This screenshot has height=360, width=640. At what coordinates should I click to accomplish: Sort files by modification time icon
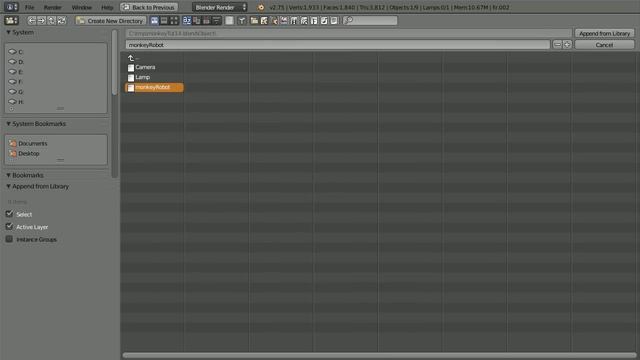[207, 20]
